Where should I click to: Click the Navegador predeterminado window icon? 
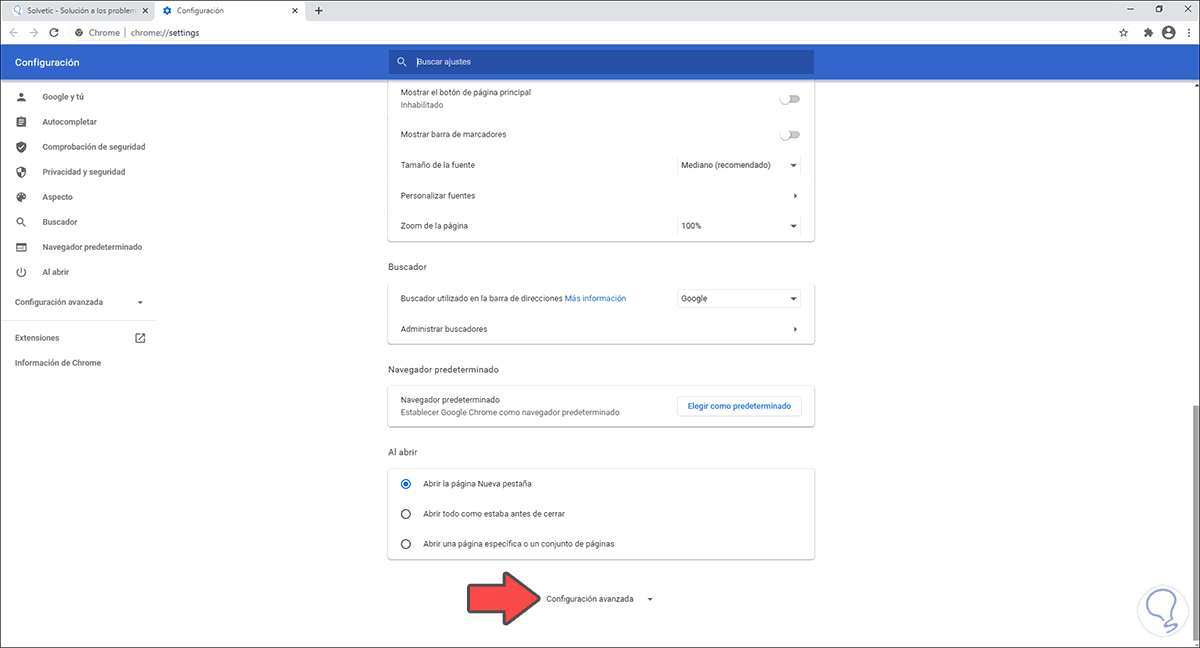pos(21,247)
